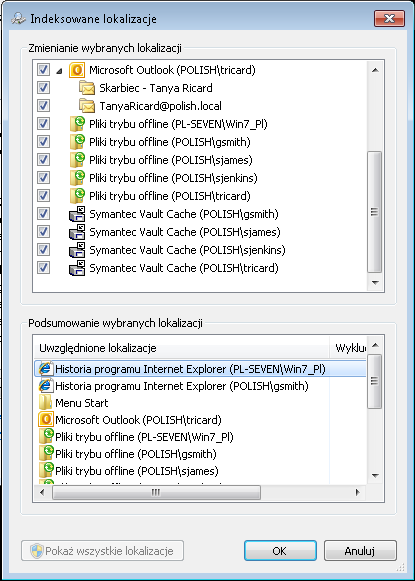Toggle checkbox for Pliki trybu offline (POLISH\sjames)
The image size is (415, 581).
pyautogui.click(x=43, y=160)
